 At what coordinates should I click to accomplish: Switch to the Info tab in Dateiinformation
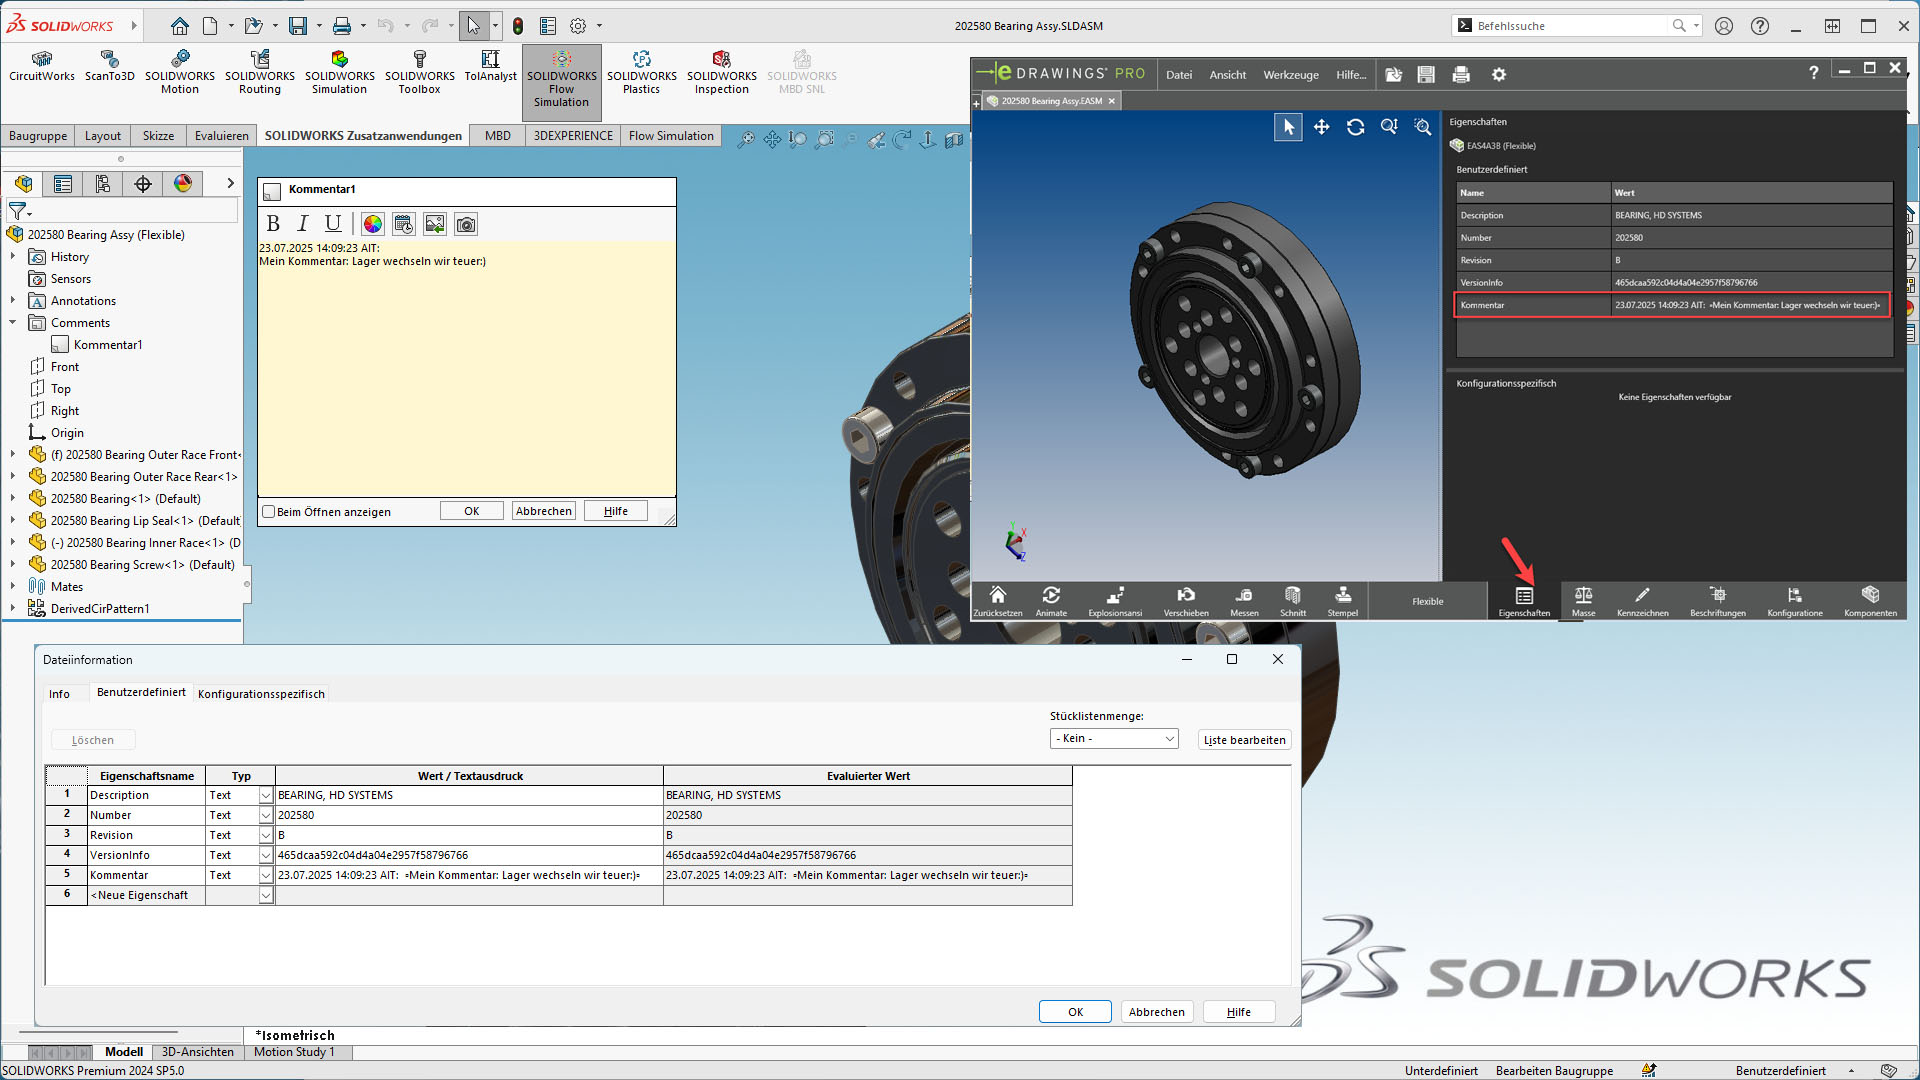(x=60, y=694)
